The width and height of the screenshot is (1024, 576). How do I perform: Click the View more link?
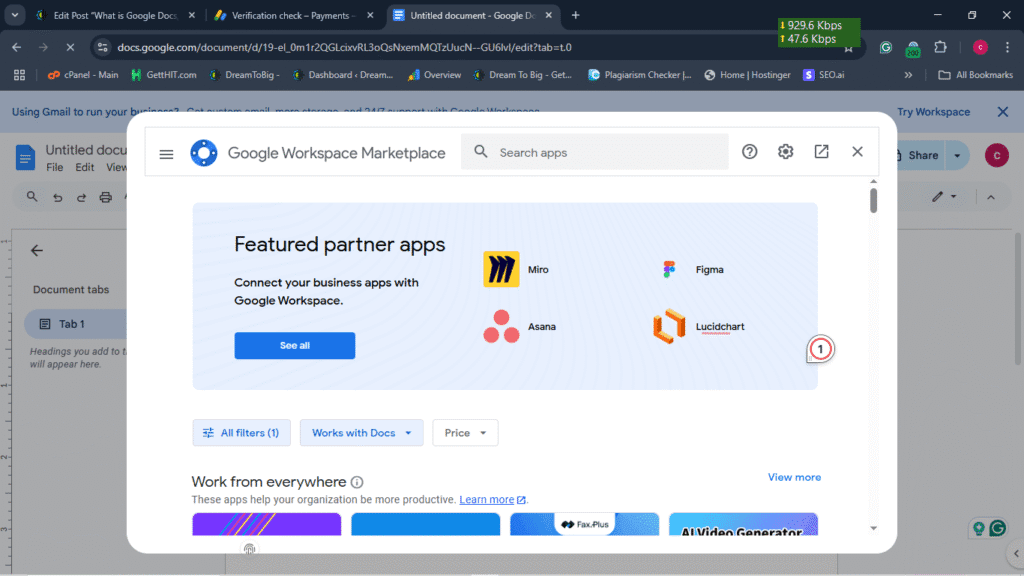click(794, 478)
